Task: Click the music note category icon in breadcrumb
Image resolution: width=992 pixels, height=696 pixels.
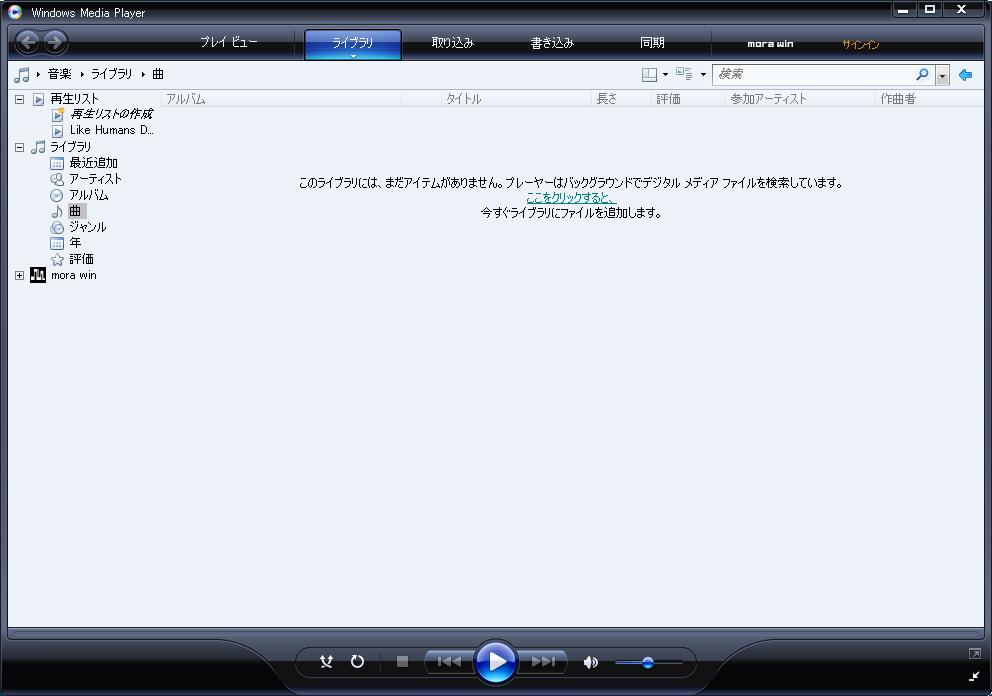Action: (x=22, y=75)
